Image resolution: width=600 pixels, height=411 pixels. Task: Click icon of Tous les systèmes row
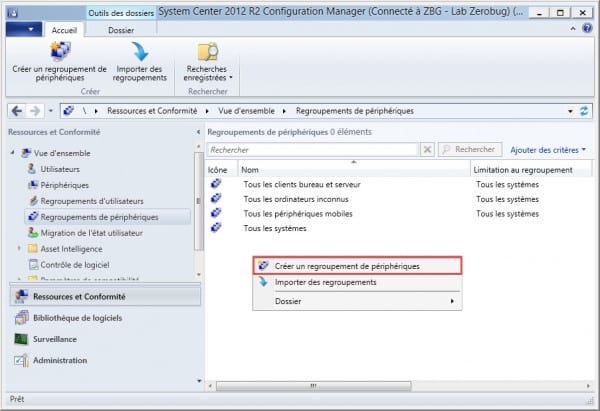pos(216,227)
